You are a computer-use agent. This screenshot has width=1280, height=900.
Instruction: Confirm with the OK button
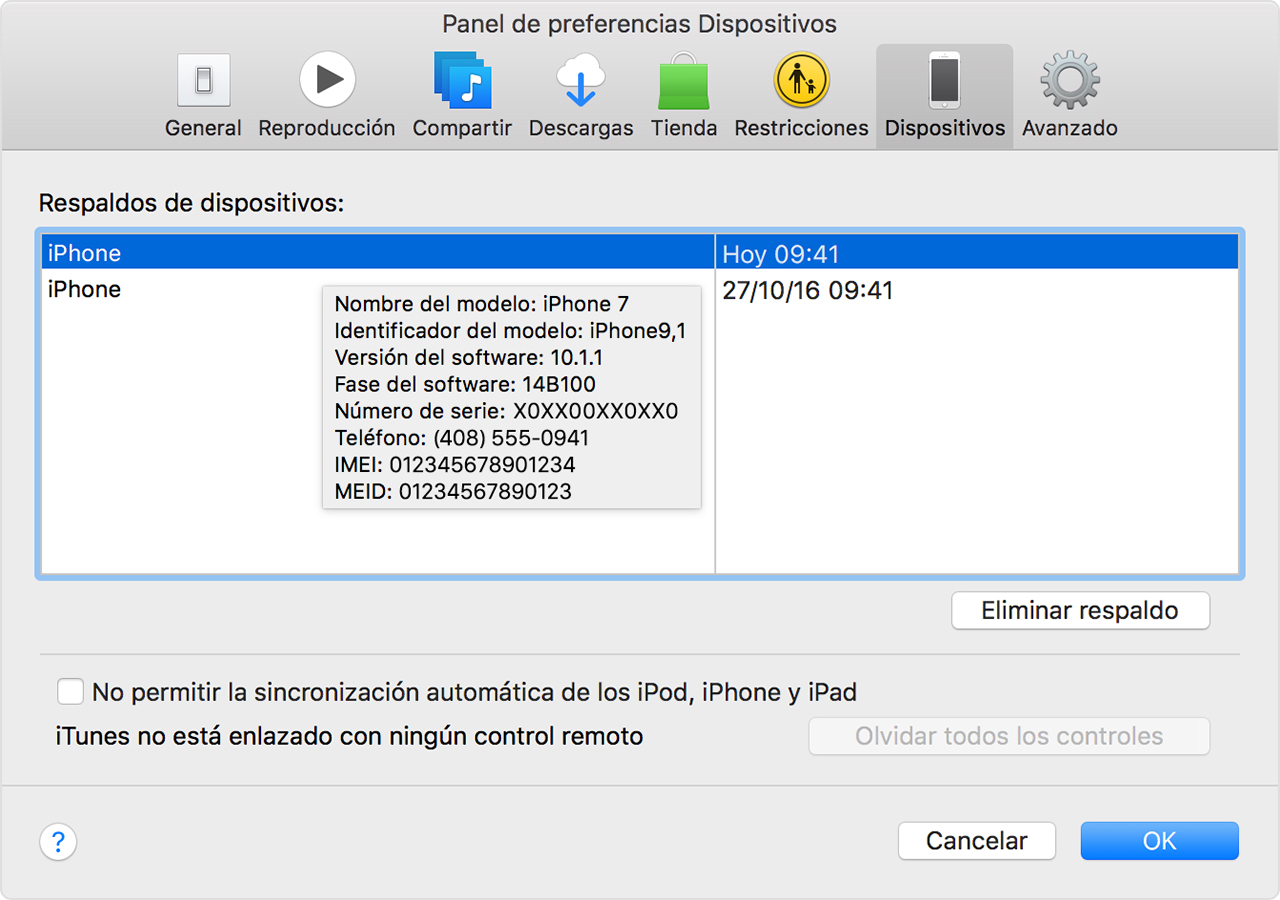(x=1160, y=841)
